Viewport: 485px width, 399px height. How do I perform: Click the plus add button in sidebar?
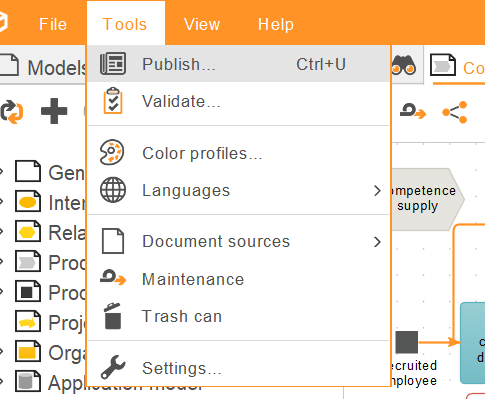coord(54,111)
